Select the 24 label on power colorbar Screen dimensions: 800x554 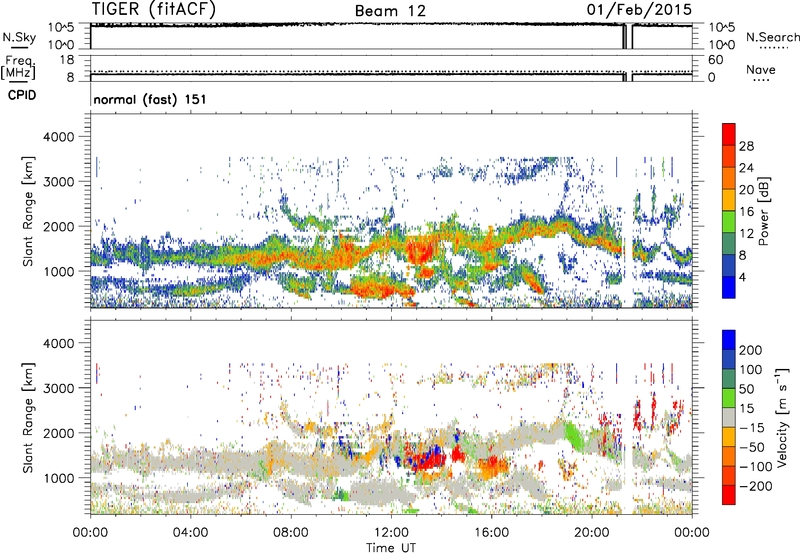point(746,168)
